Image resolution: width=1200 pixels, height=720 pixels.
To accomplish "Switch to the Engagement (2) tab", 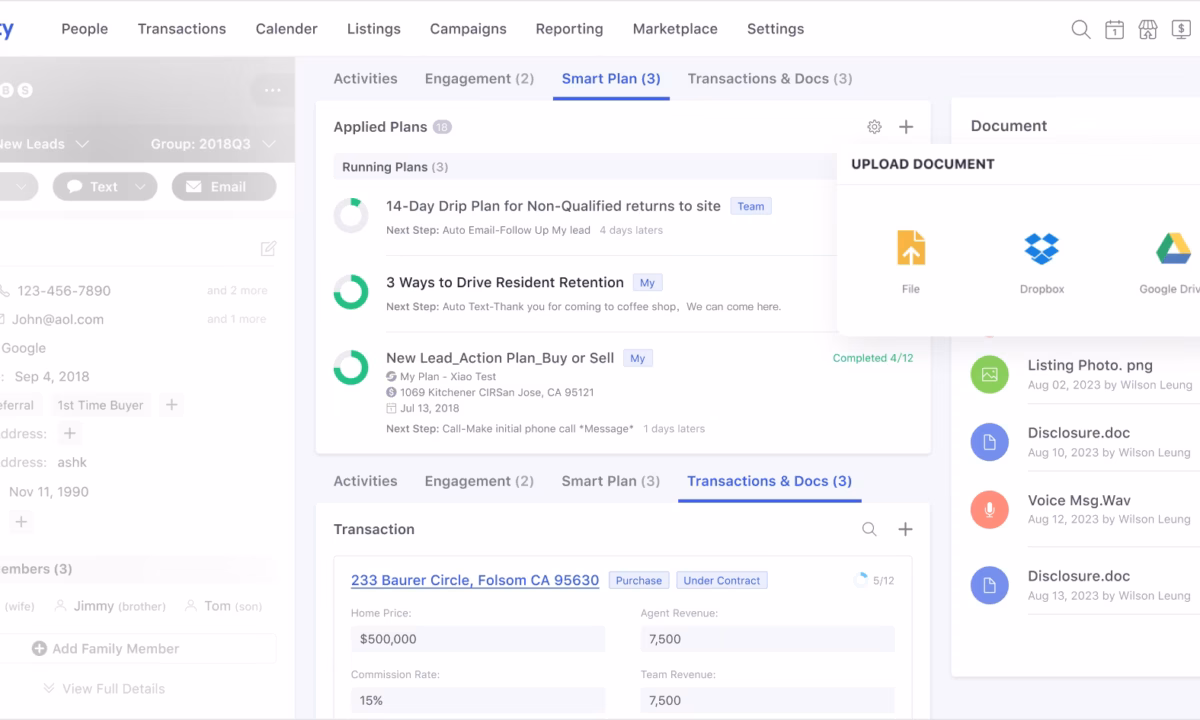I will [x=479, y=78].
